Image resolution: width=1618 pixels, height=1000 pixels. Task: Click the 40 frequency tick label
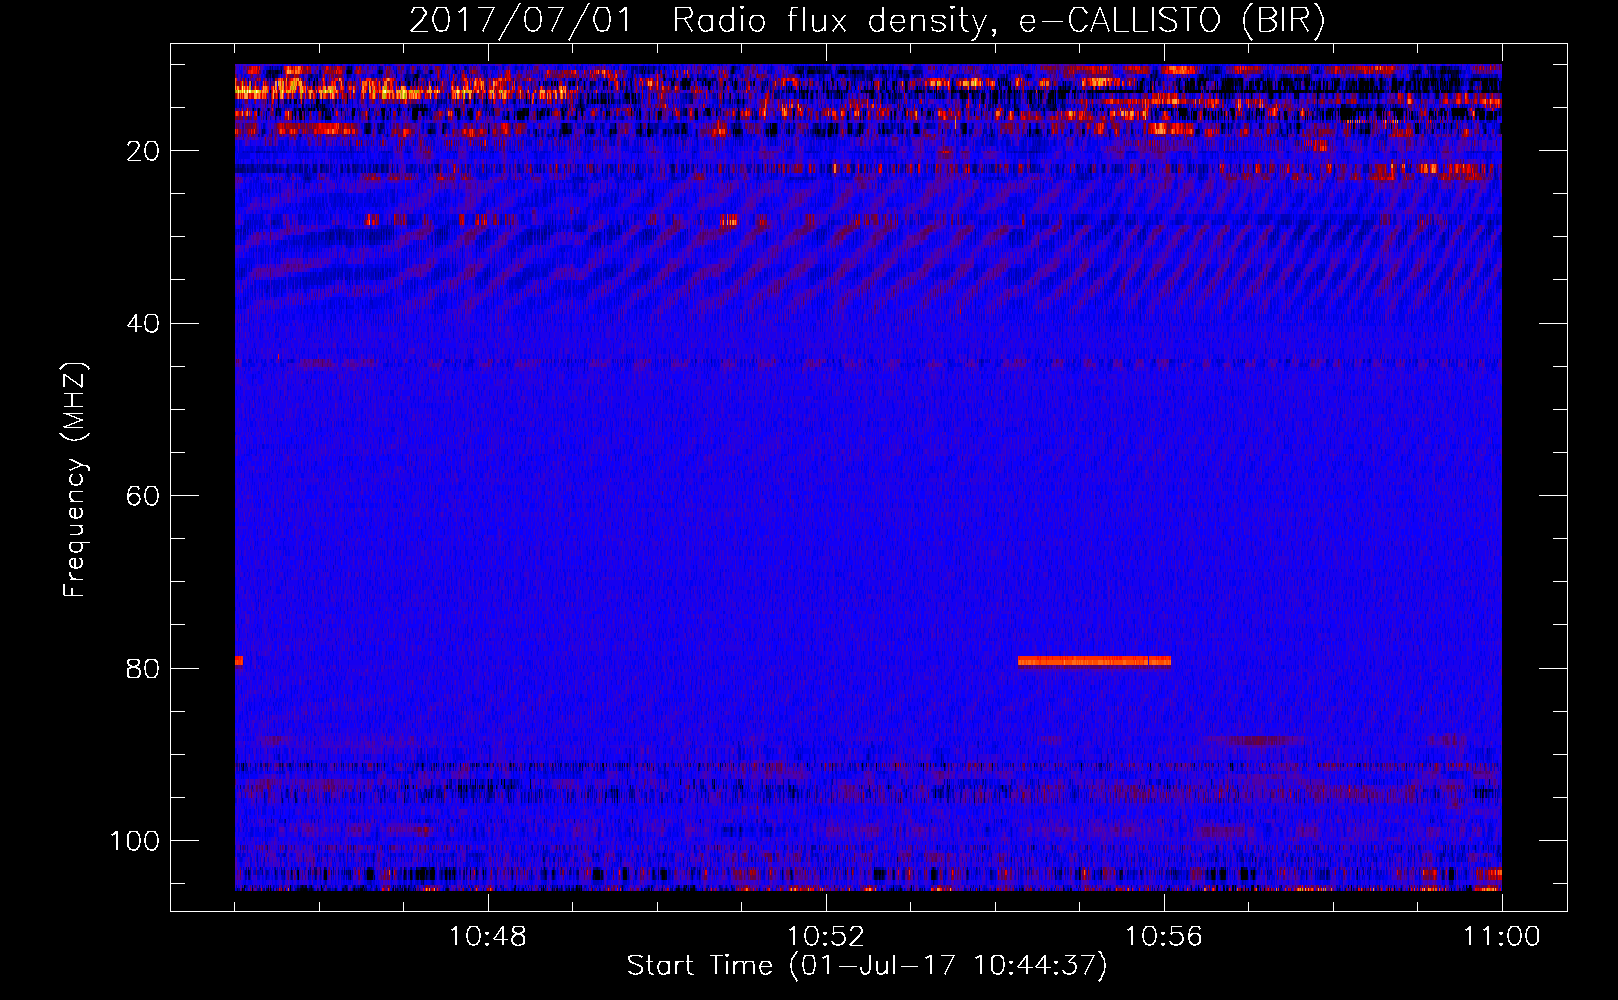coord(144,324)
